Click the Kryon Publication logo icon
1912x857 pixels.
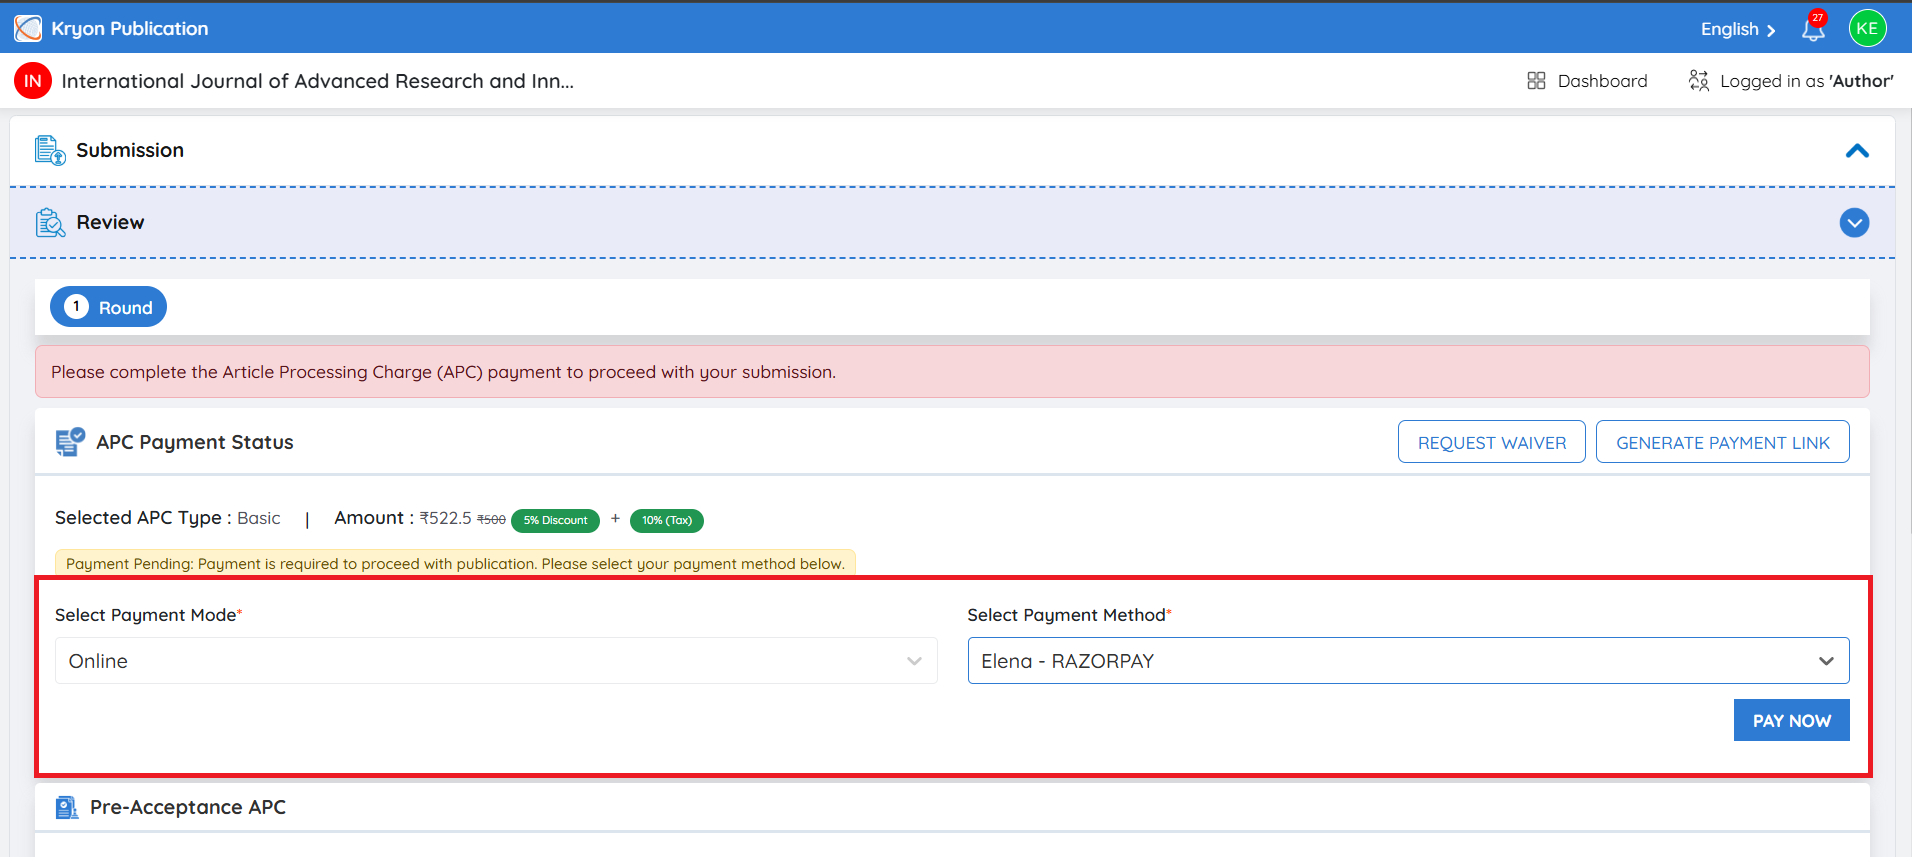point(28,28)
